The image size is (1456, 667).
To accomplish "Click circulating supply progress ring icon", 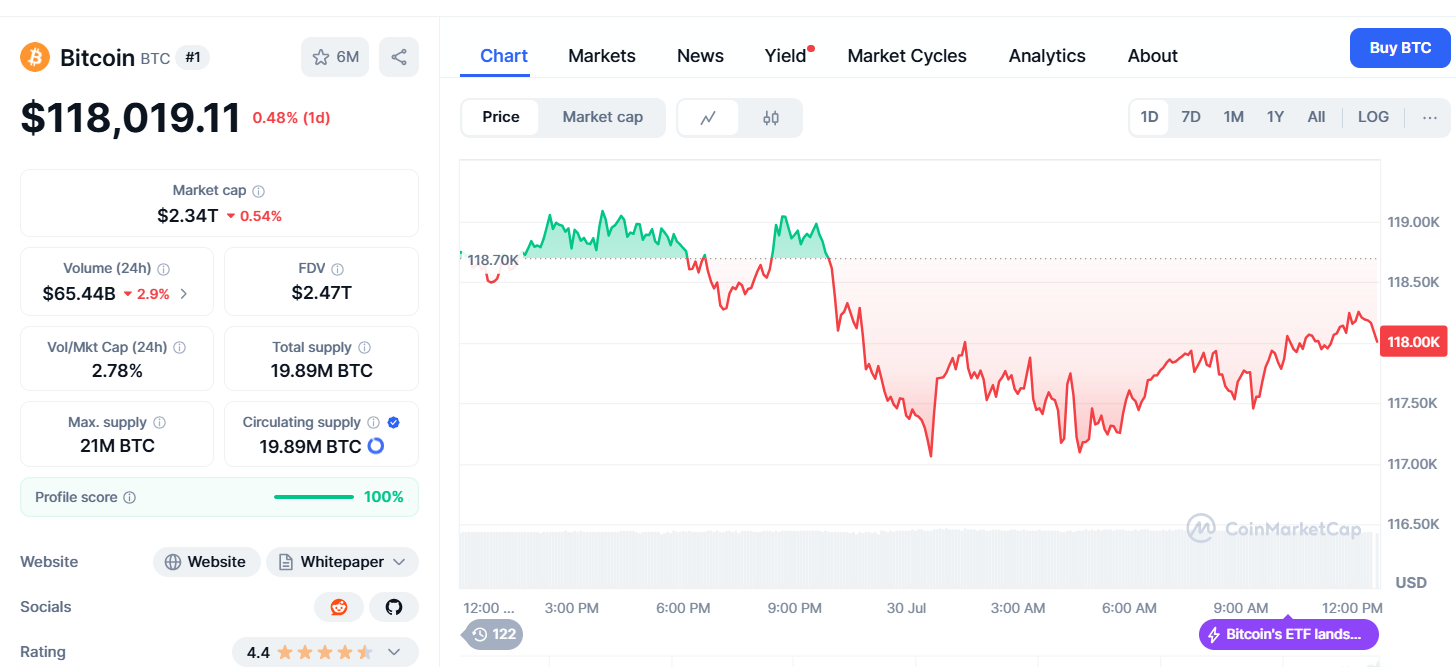I will [376, 446].
